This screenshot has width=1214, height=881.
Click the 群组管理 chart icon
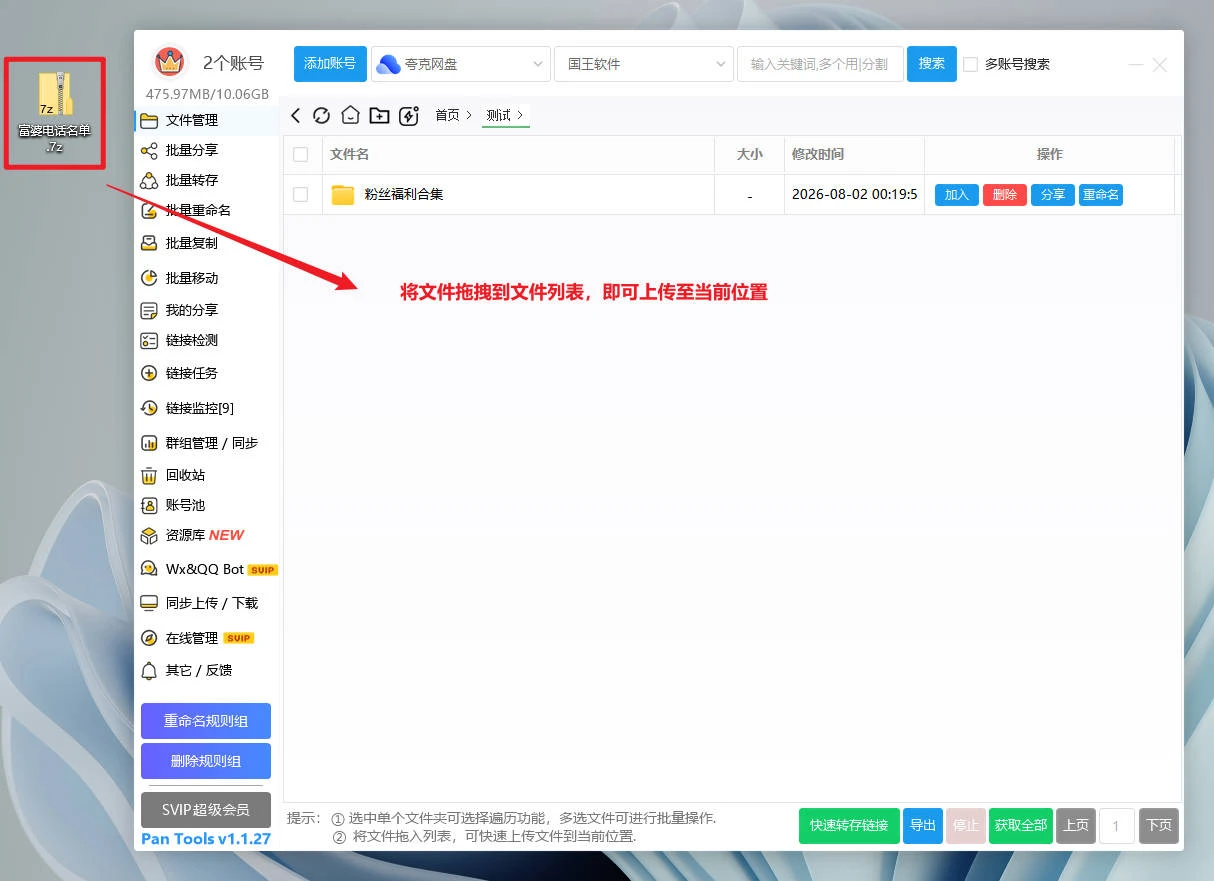(149, 443)
